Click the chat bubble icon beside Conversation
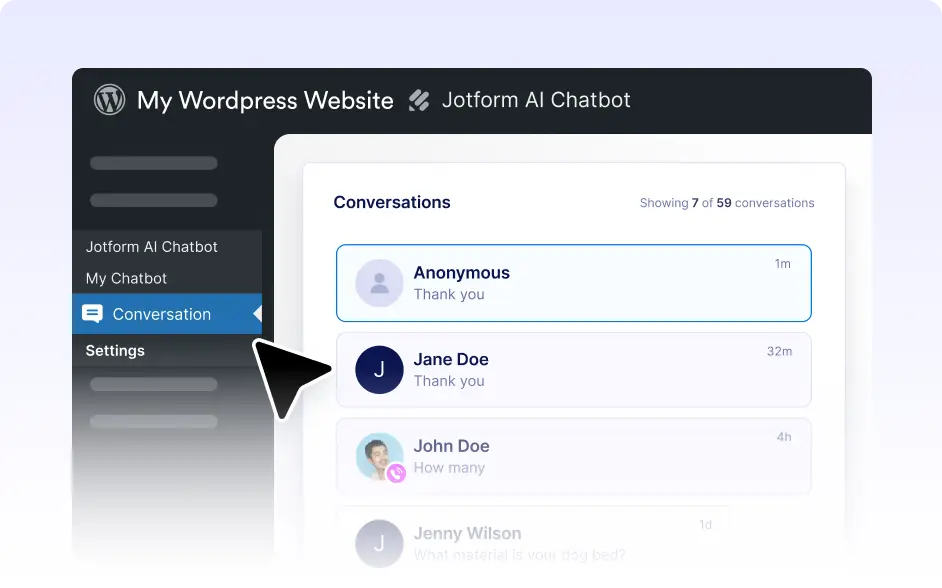 click(92, 314)
